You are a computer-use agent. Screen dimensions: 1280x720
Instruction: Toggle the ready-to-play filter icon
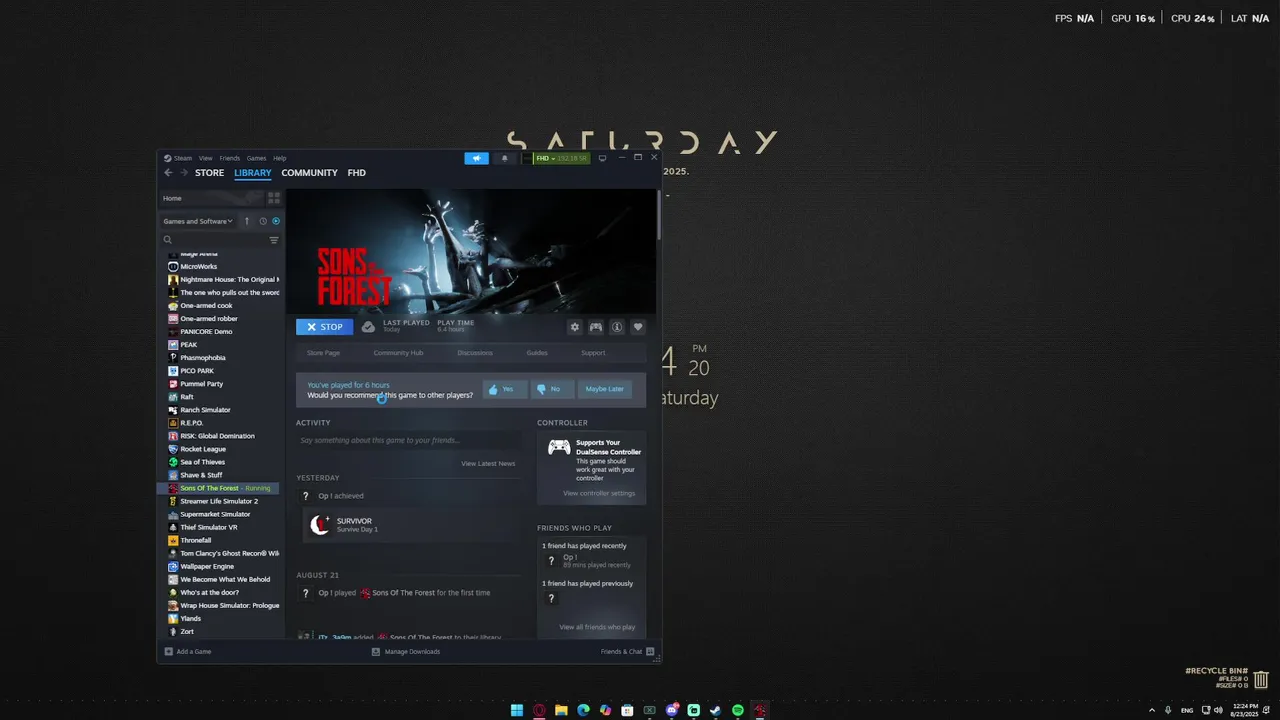coord(276,221)
